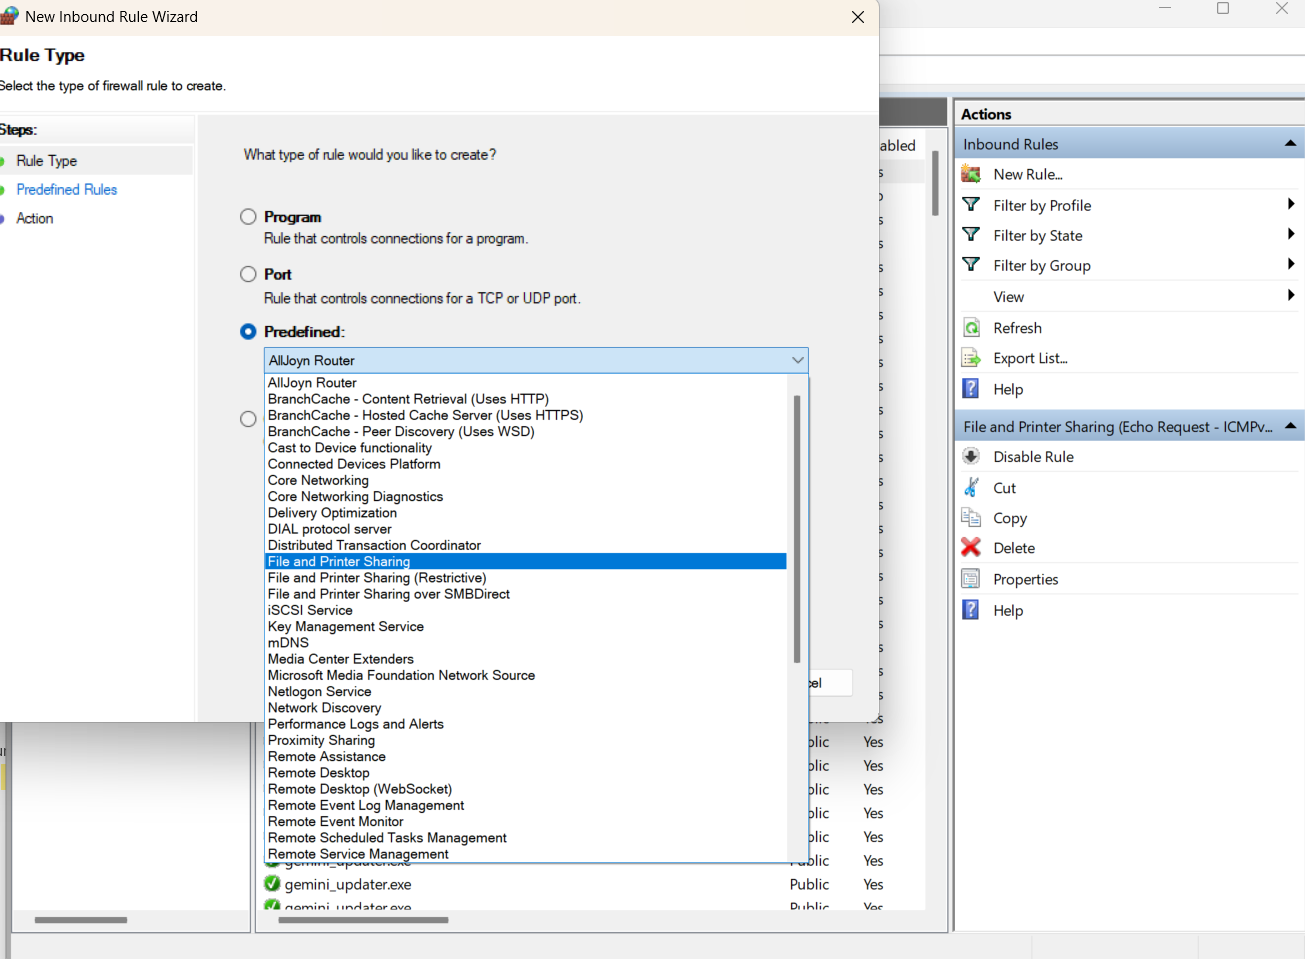Image resolution: width=1305 pixels, height=959 pixels.
Task: Choose Network Discovery from the list
Action: point(324,708)
